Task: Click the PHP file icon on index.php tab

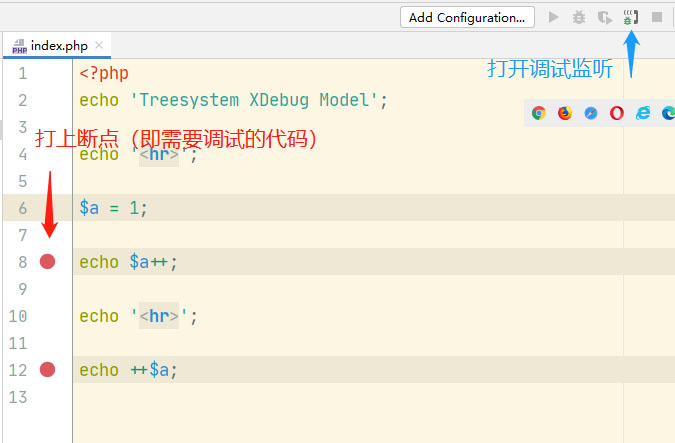Action: 19,46
